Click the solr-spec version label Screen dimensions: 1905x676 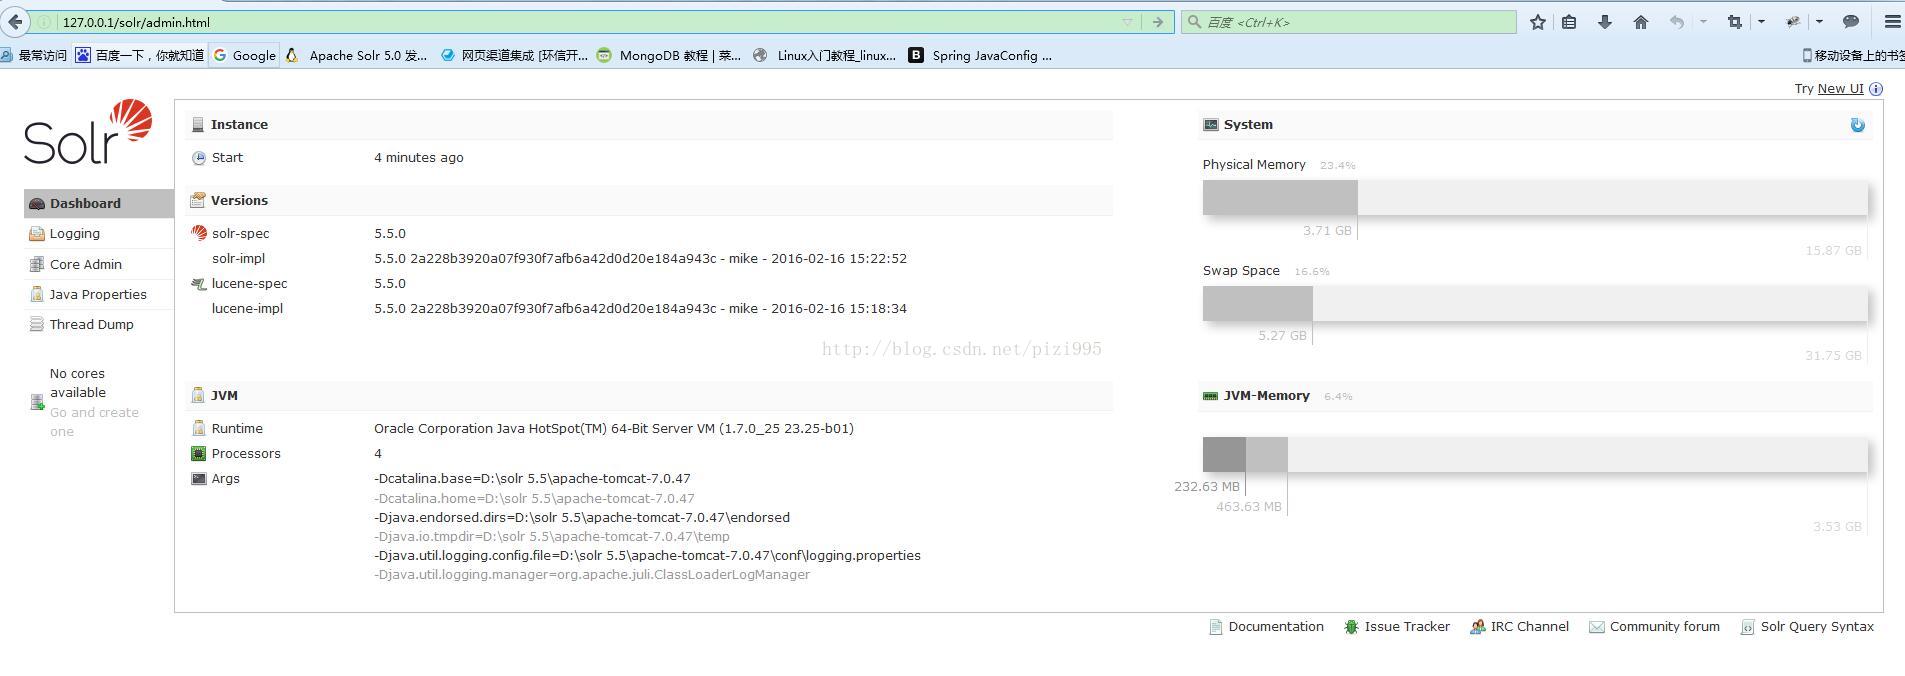click(x=240, y=233)
